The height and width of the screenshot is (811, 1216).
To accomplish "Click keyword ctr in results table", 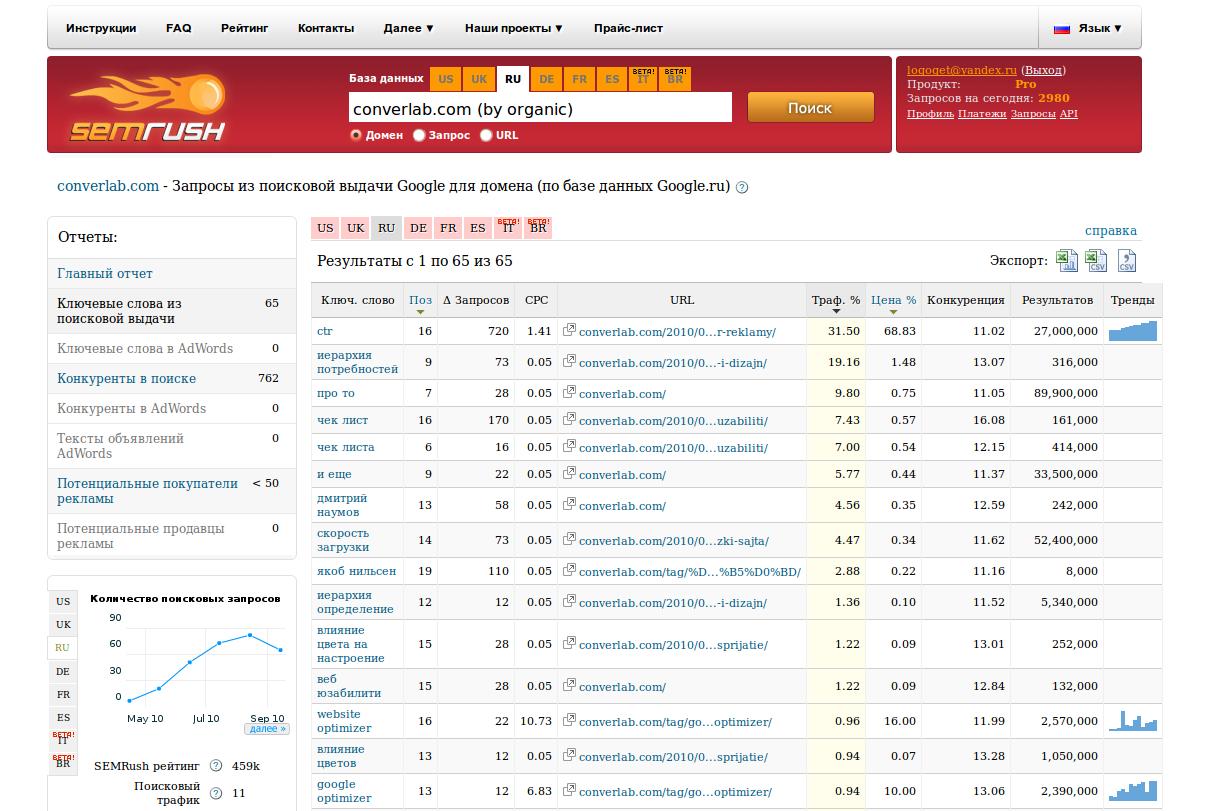I will (x=324, y=331).
